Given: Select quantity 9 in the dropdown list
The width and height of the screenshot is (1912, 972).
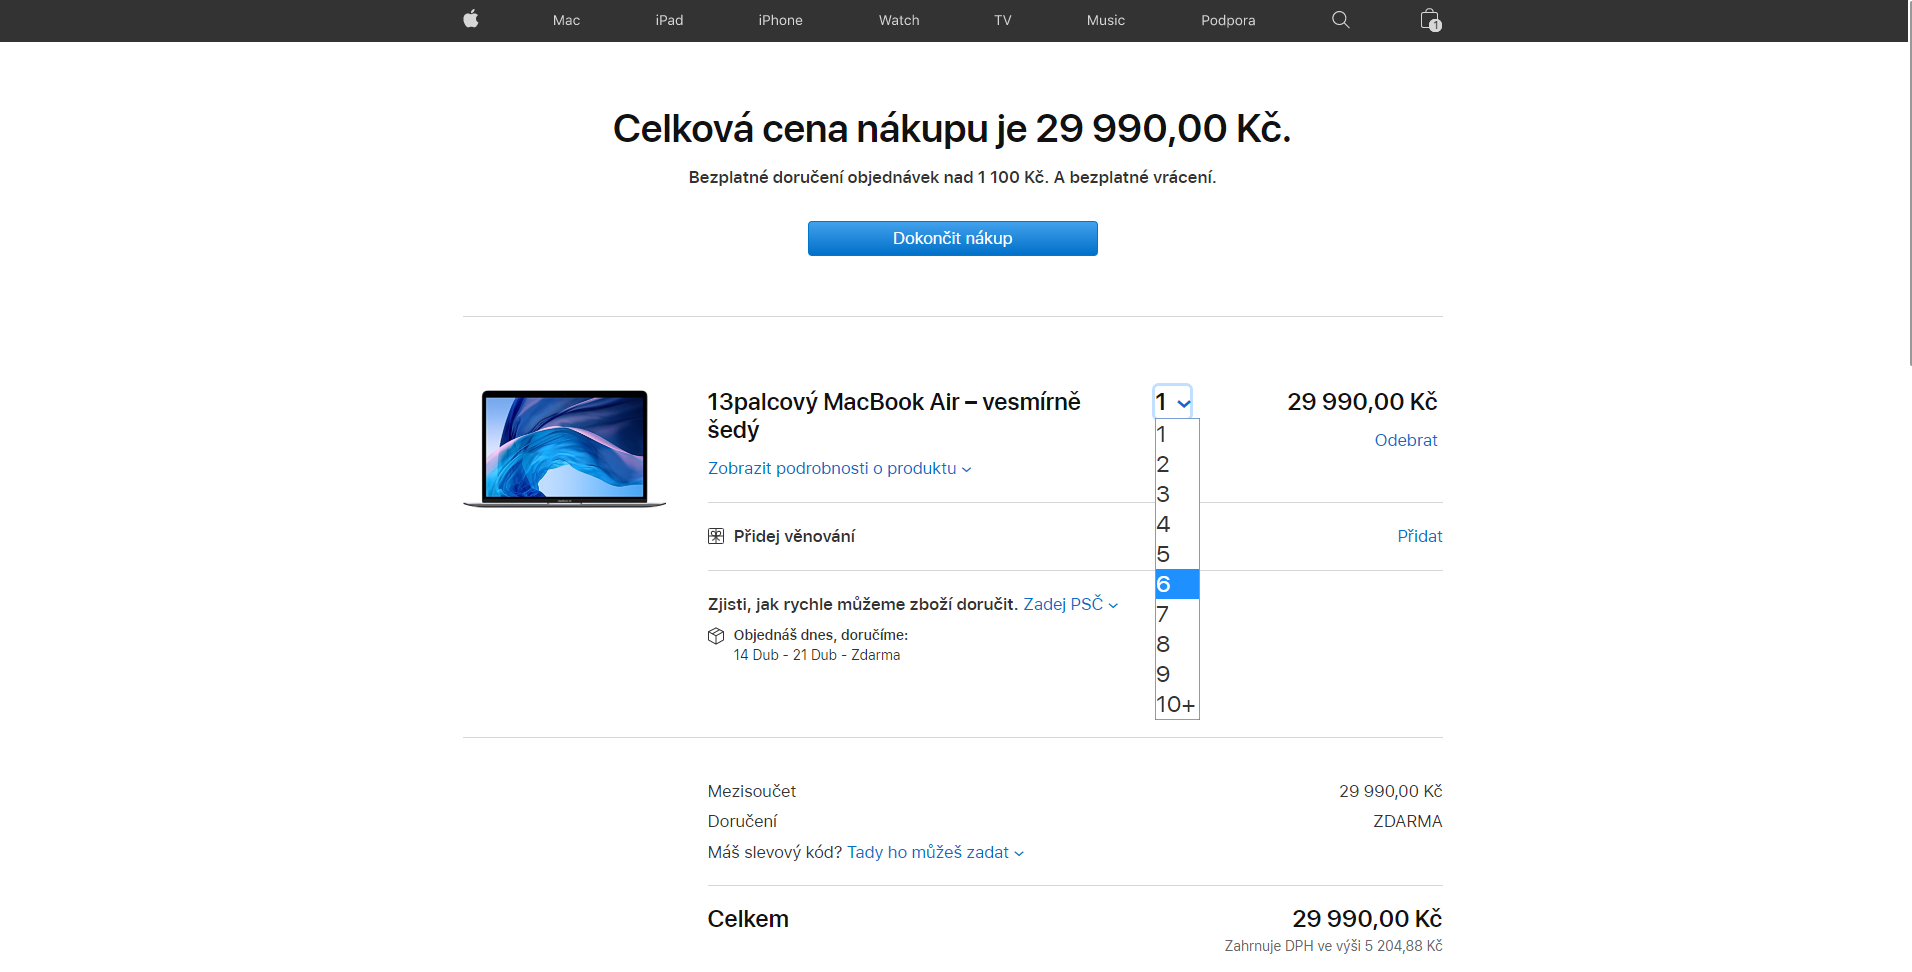Looking at the screenshot, I should click(1177, 674).
